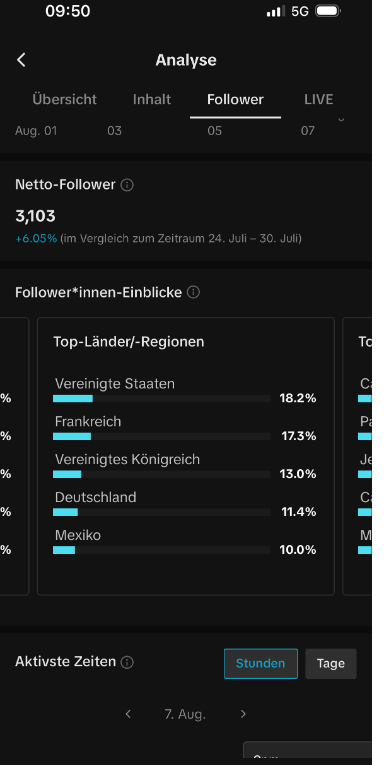Open the Inhalt tab

(x=152, y=100)
